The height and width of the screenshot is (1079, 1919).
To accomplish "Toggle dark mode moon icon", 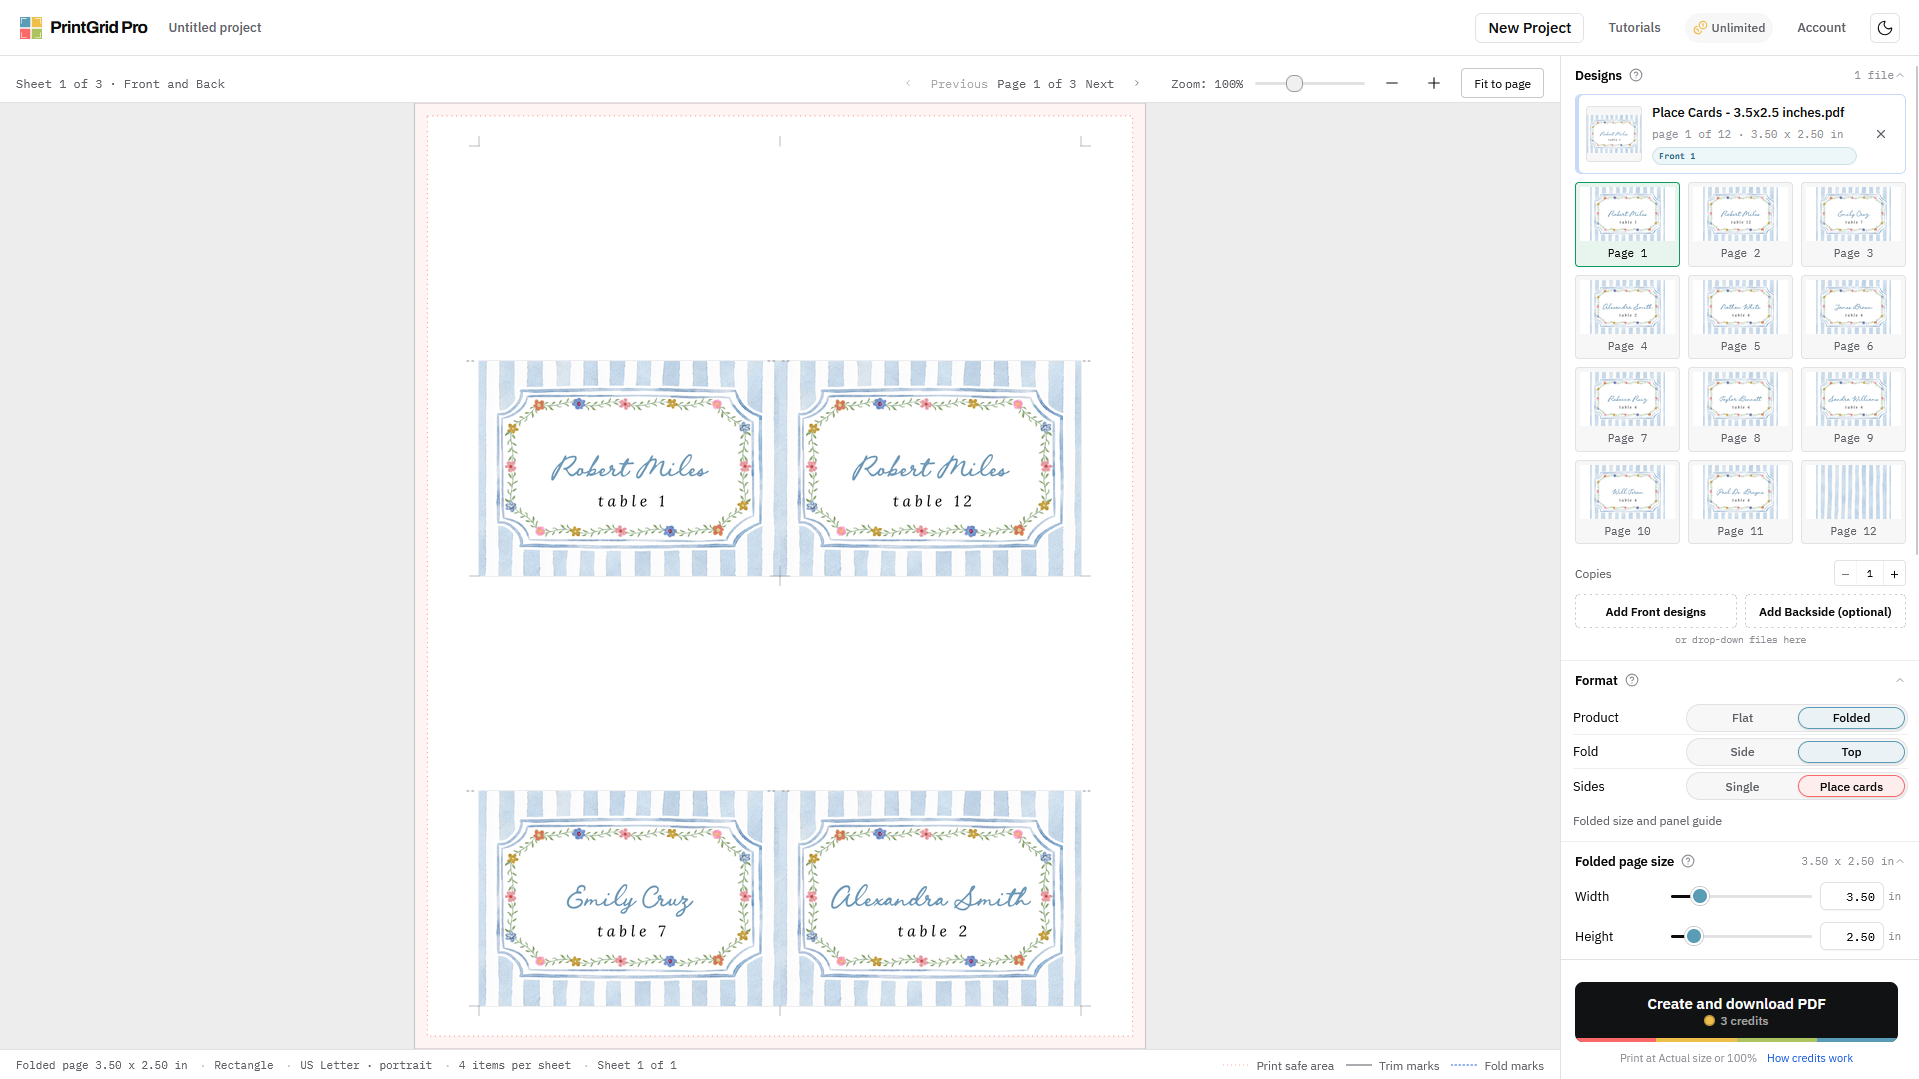I will pyautogui.click(x=1885, y=28).
